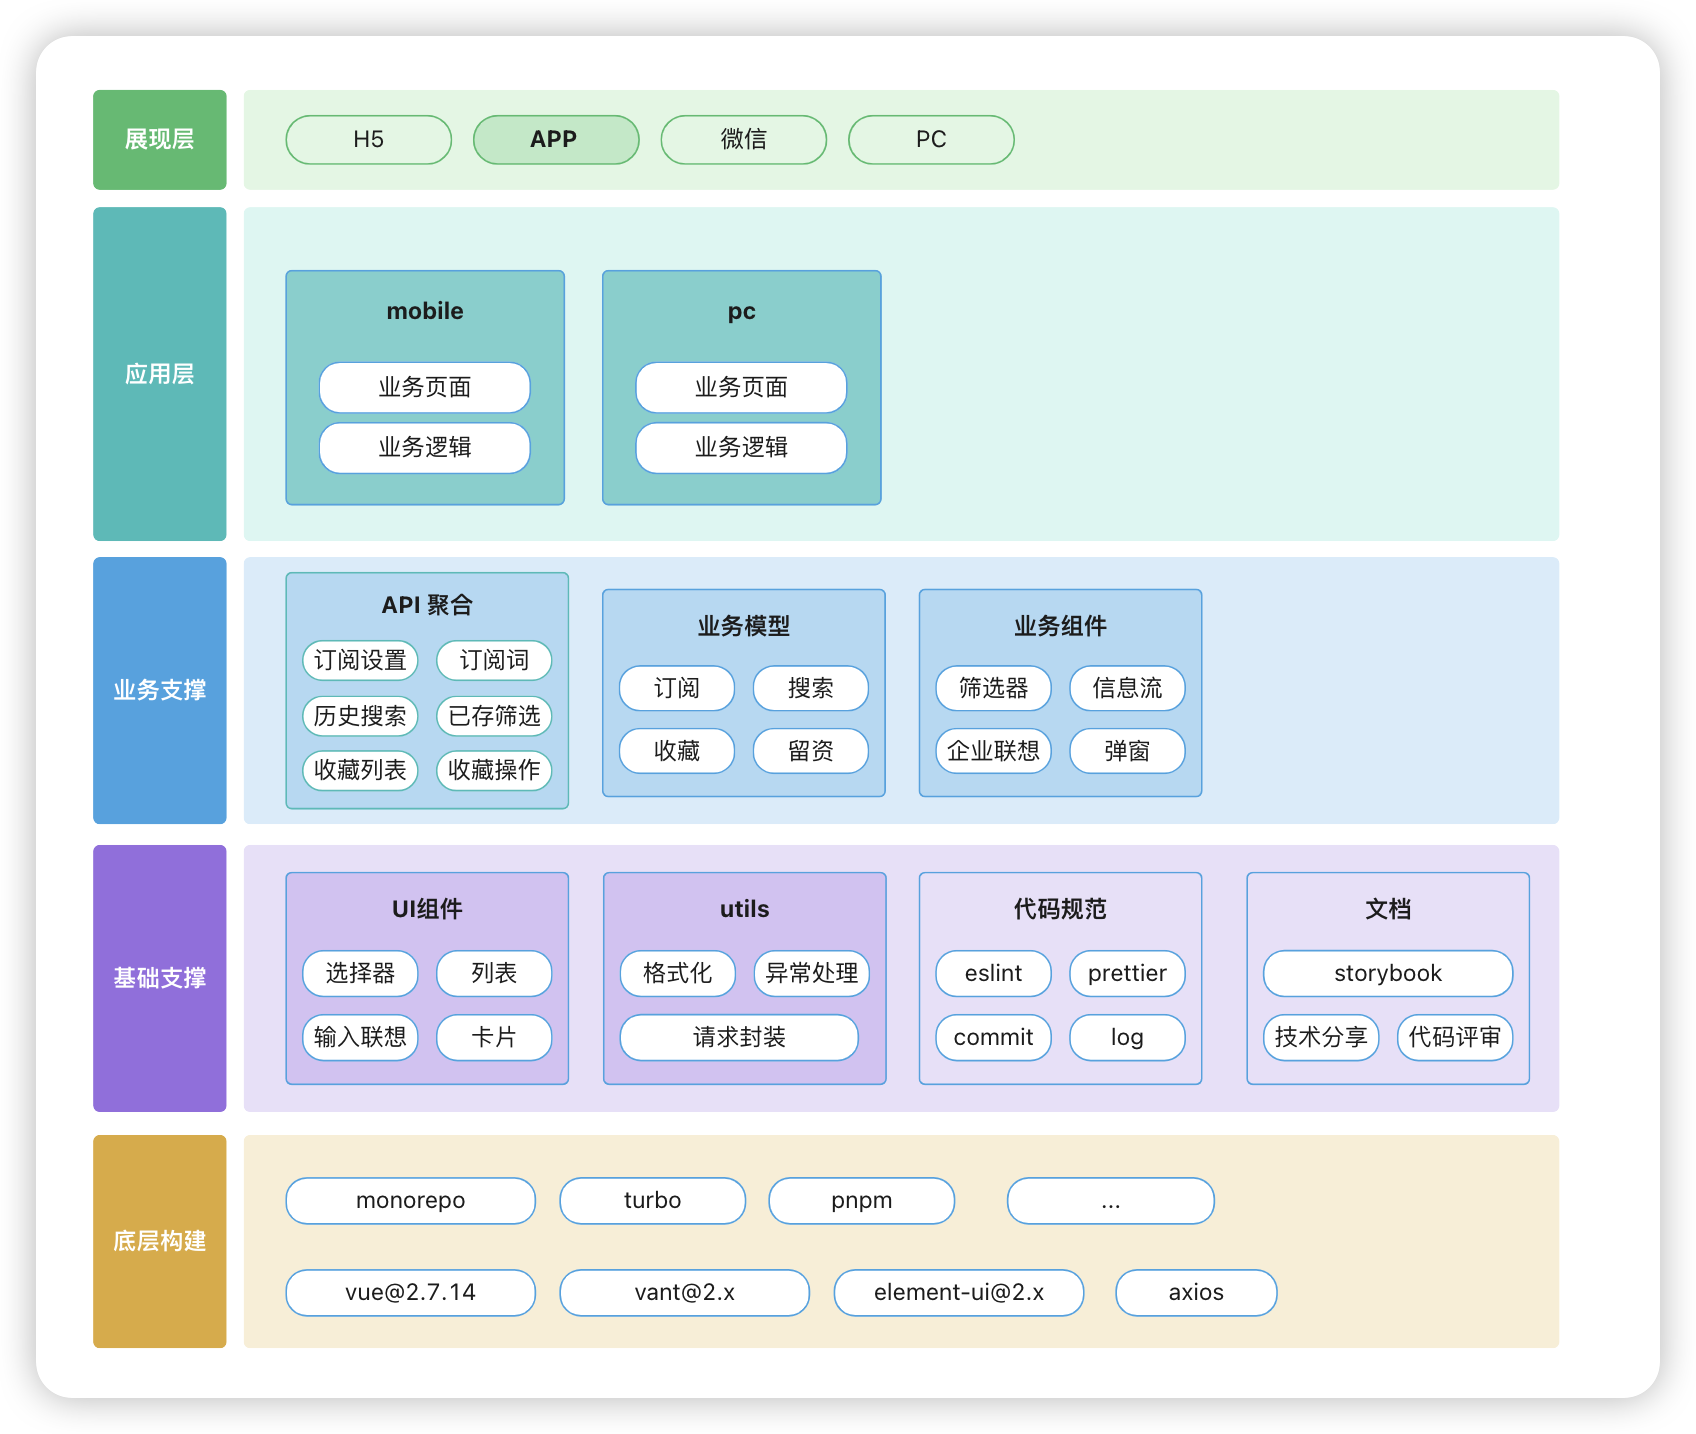Click the 卡片 pill
This screenshot has height=1434, width=1696.
pyautogui.click(x=494, y=1037)
